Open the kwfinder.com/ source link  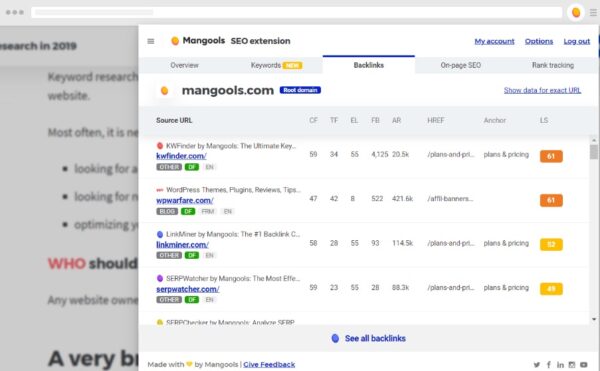[x=181, y=156]
